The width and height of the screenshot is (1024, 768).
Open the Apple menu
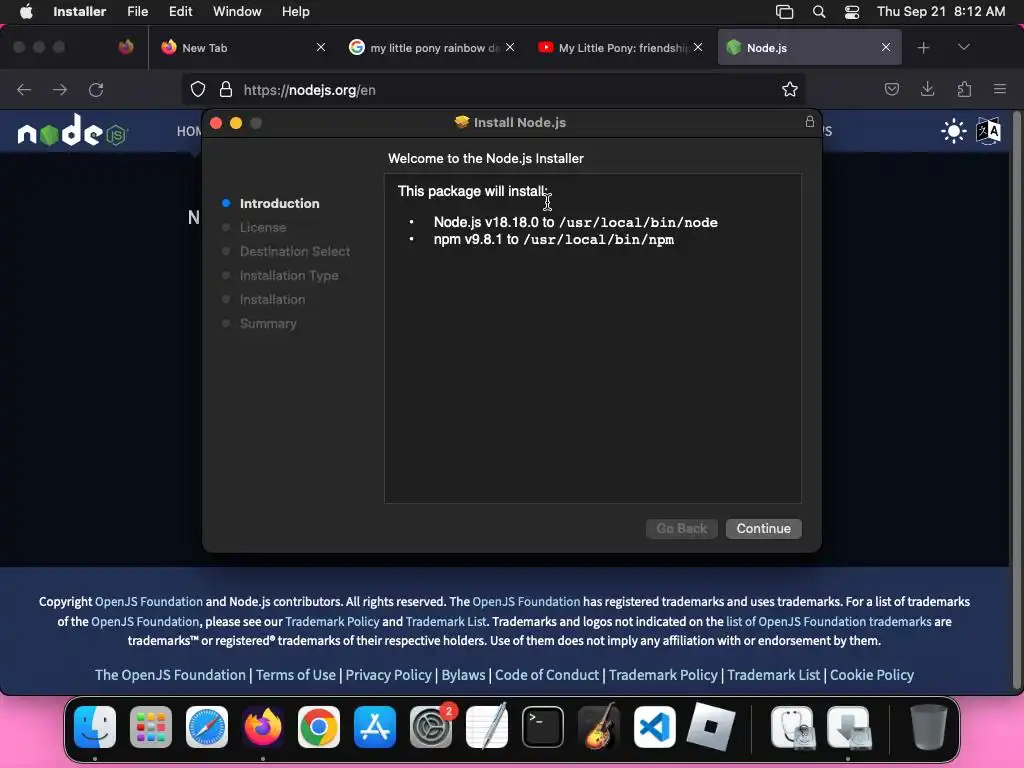(x=26, y=11)
